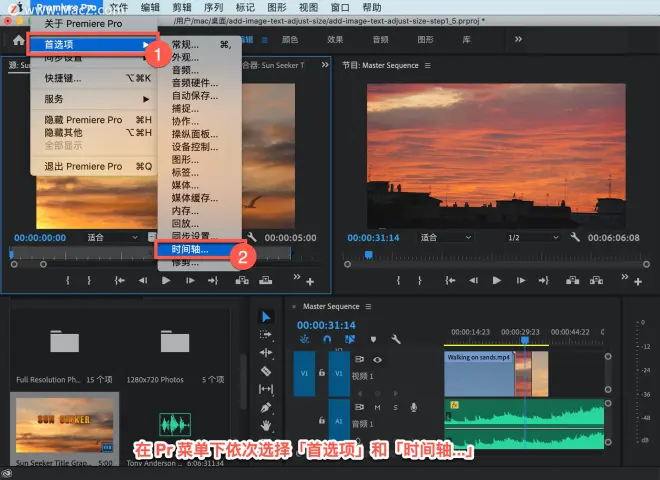Screen dimensions: 660x480
Task: Click Go to In in Program Monitor
Action: (x=450, y=280)
